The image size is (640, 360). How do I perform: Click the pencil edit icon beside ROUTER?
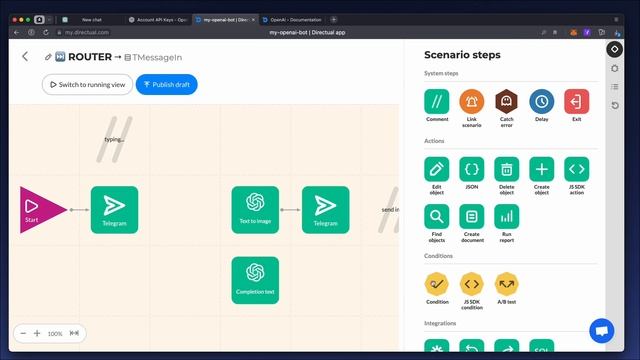48,57
